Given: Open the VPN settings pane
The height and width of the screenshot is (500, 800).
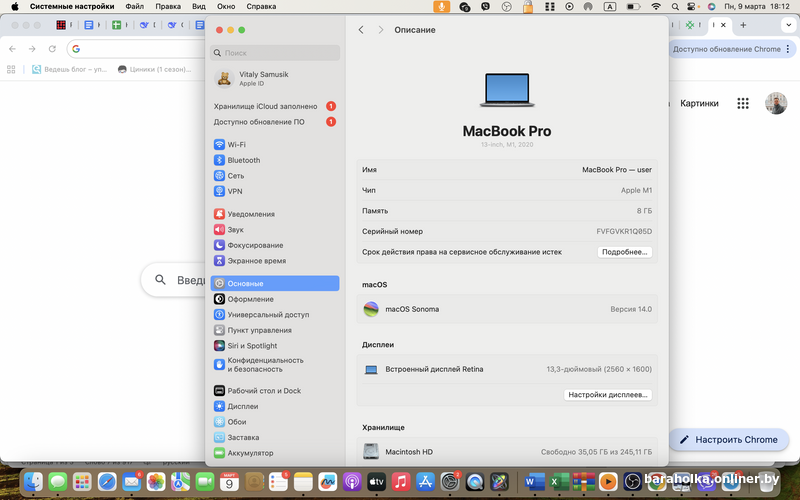Looking at the screenshot, I should coord(235,191).
